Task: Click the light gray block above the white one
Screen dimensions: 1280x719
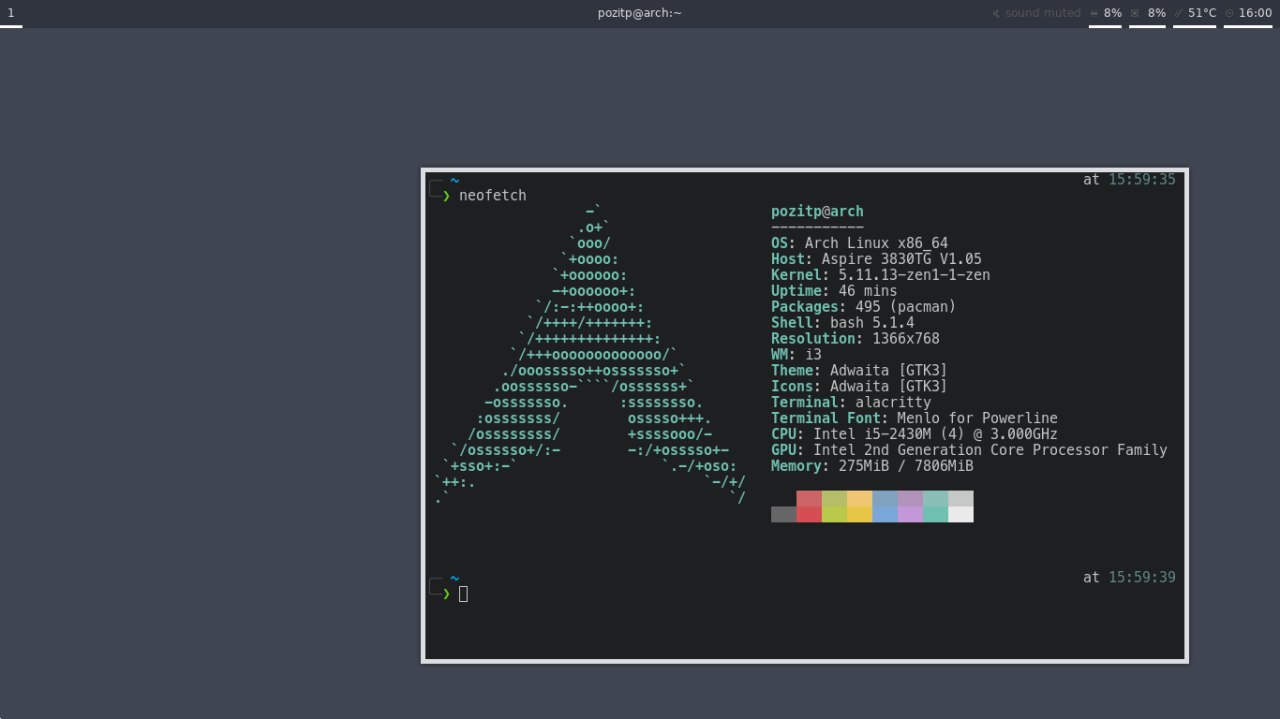Action: tap(960, 498)
